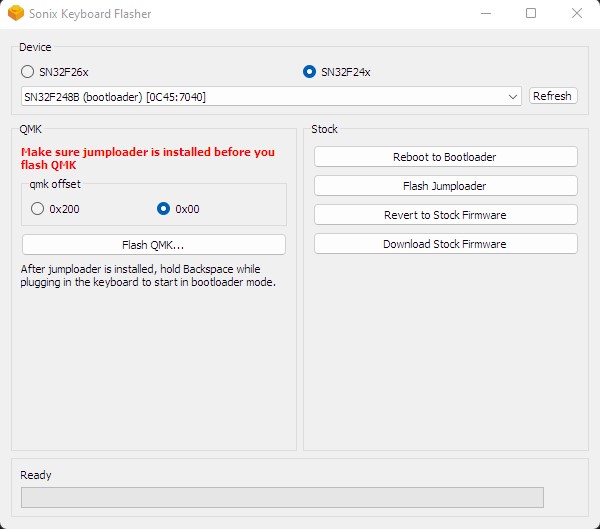This screenshot has height=529, width=600.
Task: Click the QMK group label
Action: point(31,129)
